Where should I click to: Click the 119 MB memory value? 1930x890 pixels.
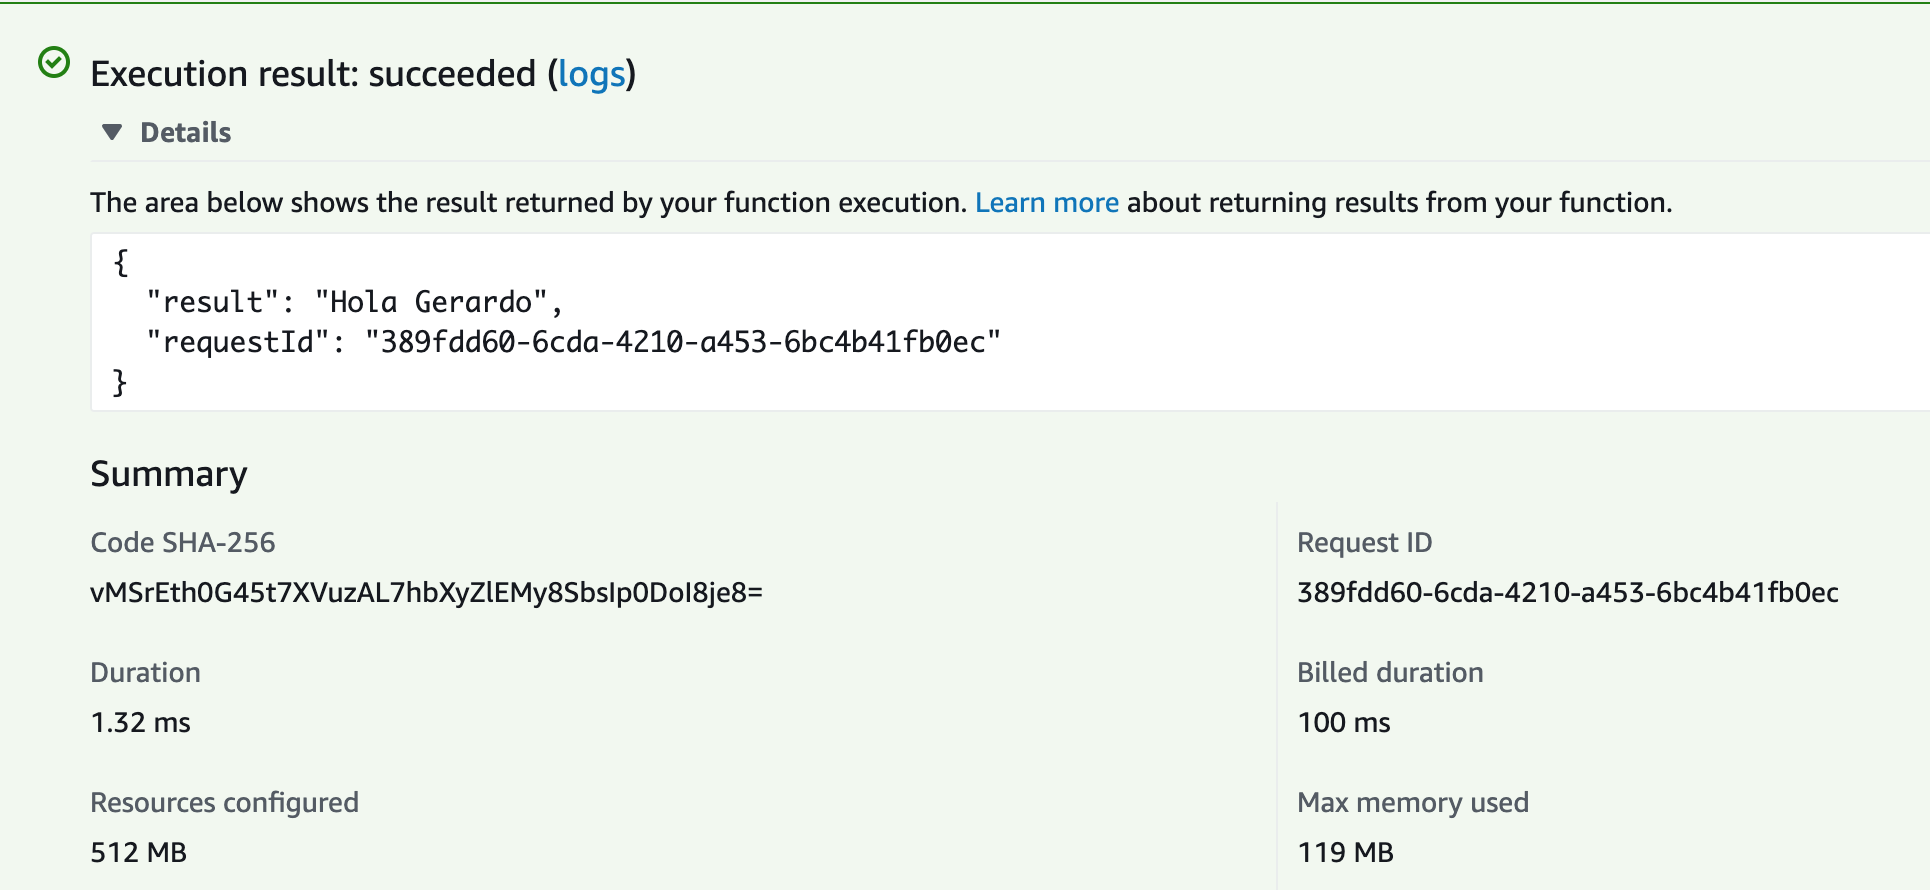pos(1345,853)
